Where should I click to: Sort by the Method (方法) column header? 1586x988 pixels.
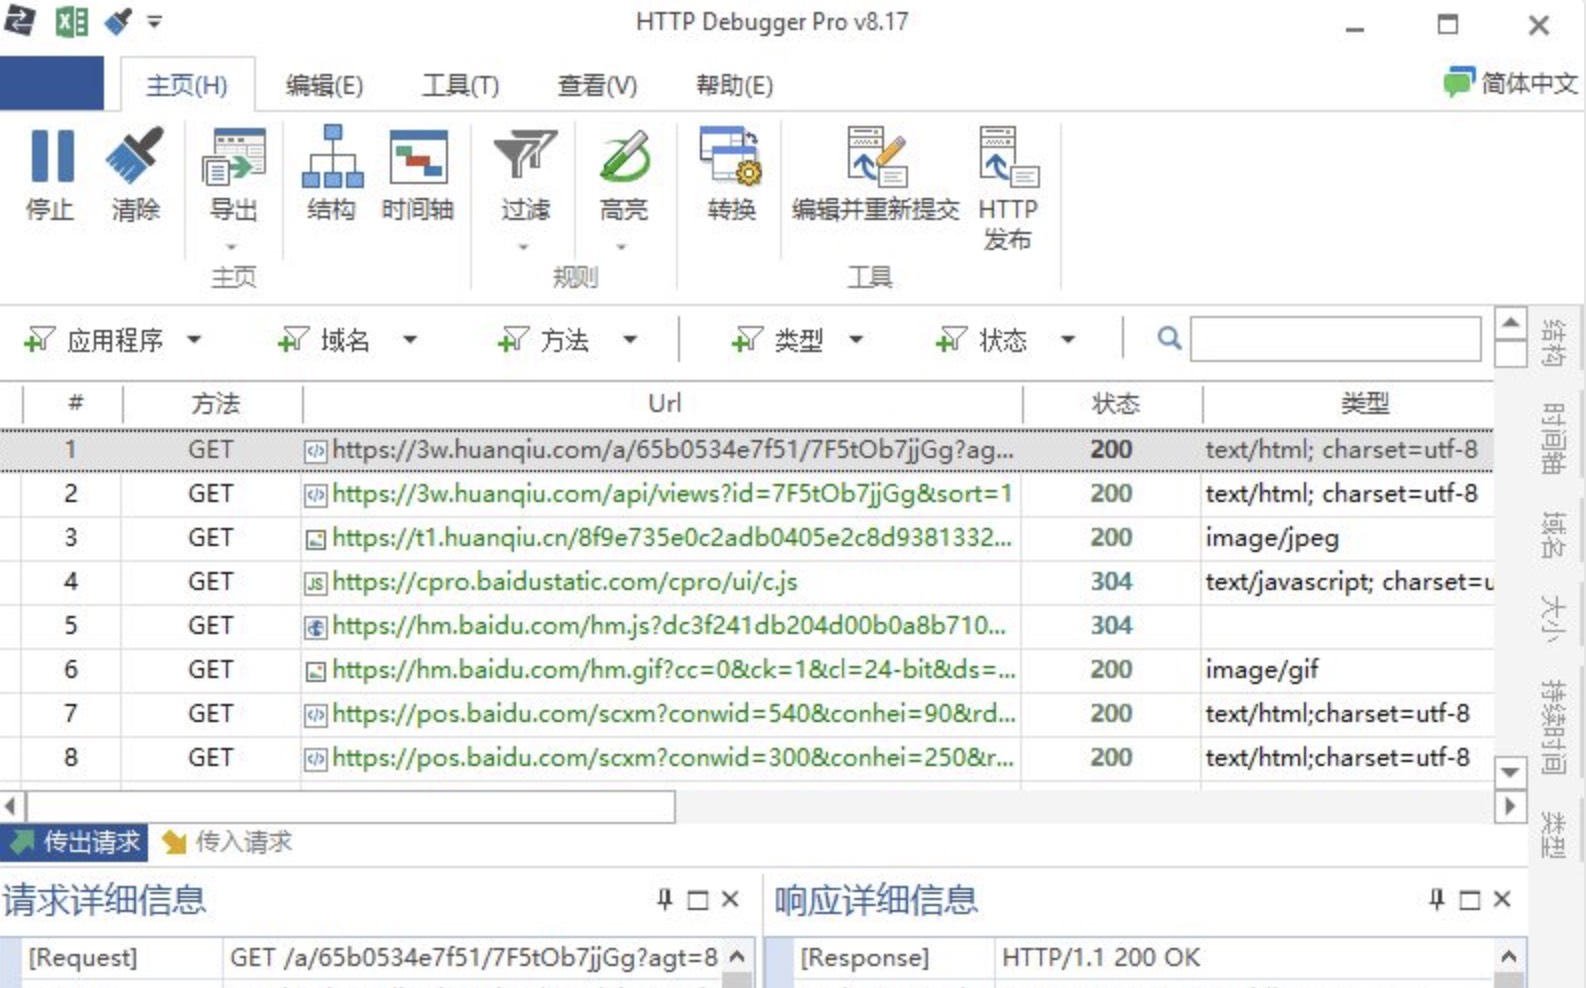coord(213,404)
